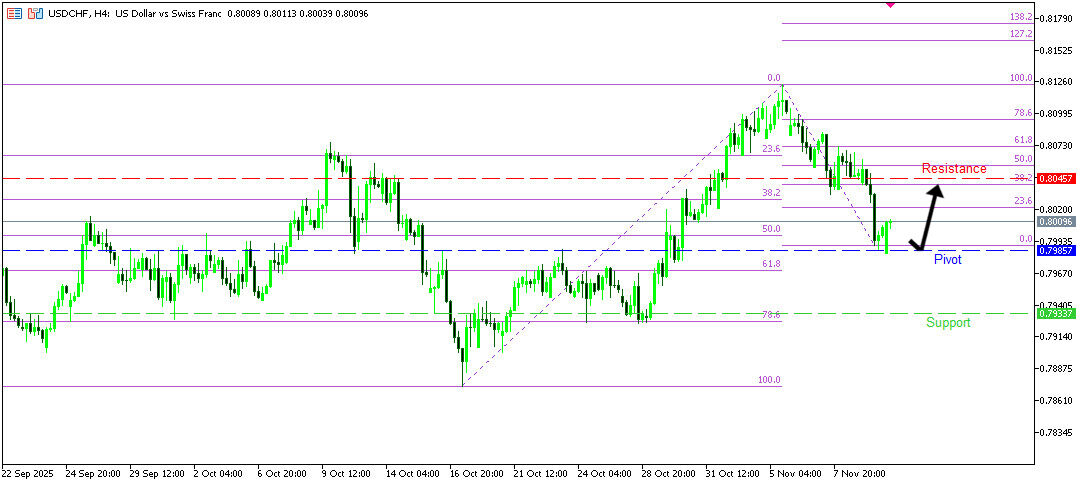This screenshot has height=485, width=1087.
Task: Click the 127.2 Fibonacci extension label
Action: click(x=1020, y=34)
